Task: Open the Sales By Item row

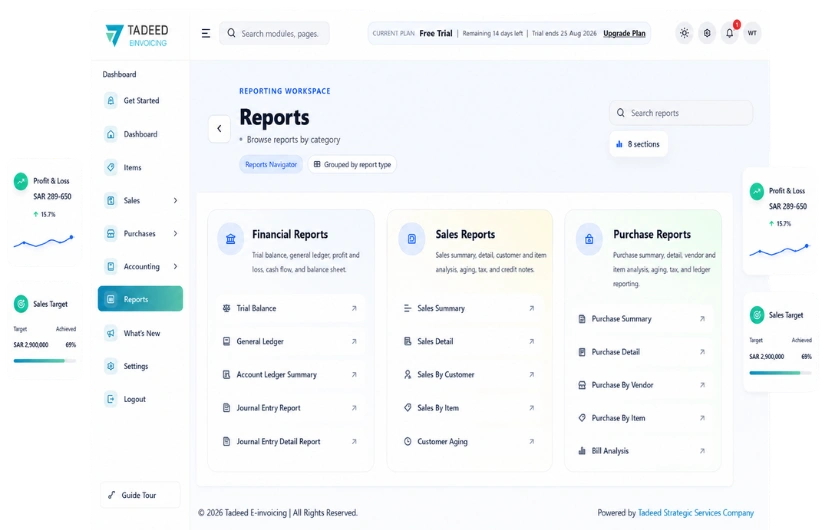Action: tap(470, 408)
